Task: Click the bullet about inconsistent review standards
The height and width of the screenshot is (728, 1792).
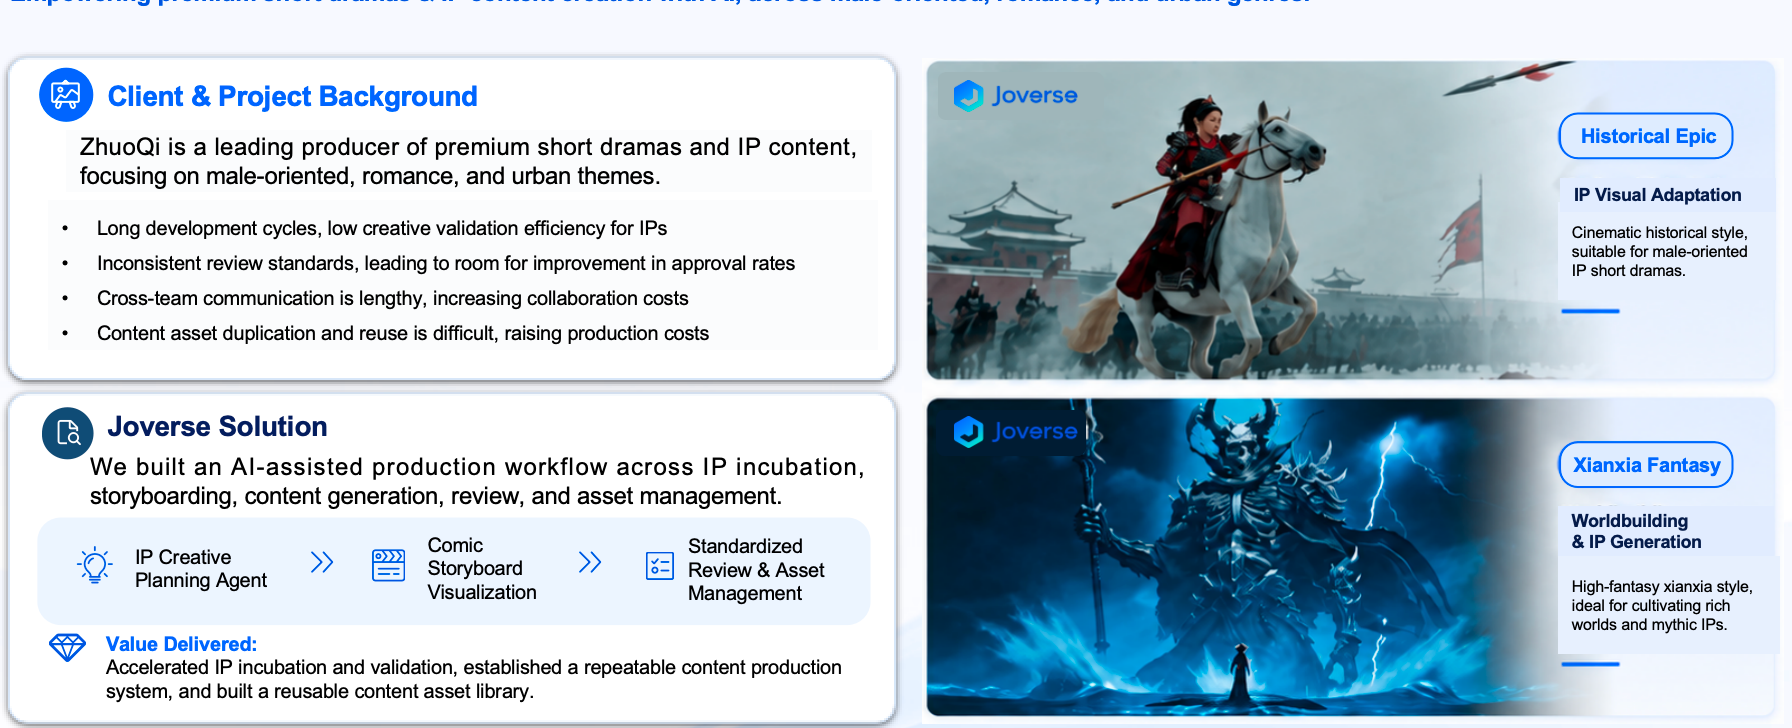Action: [x=446, y=263]
